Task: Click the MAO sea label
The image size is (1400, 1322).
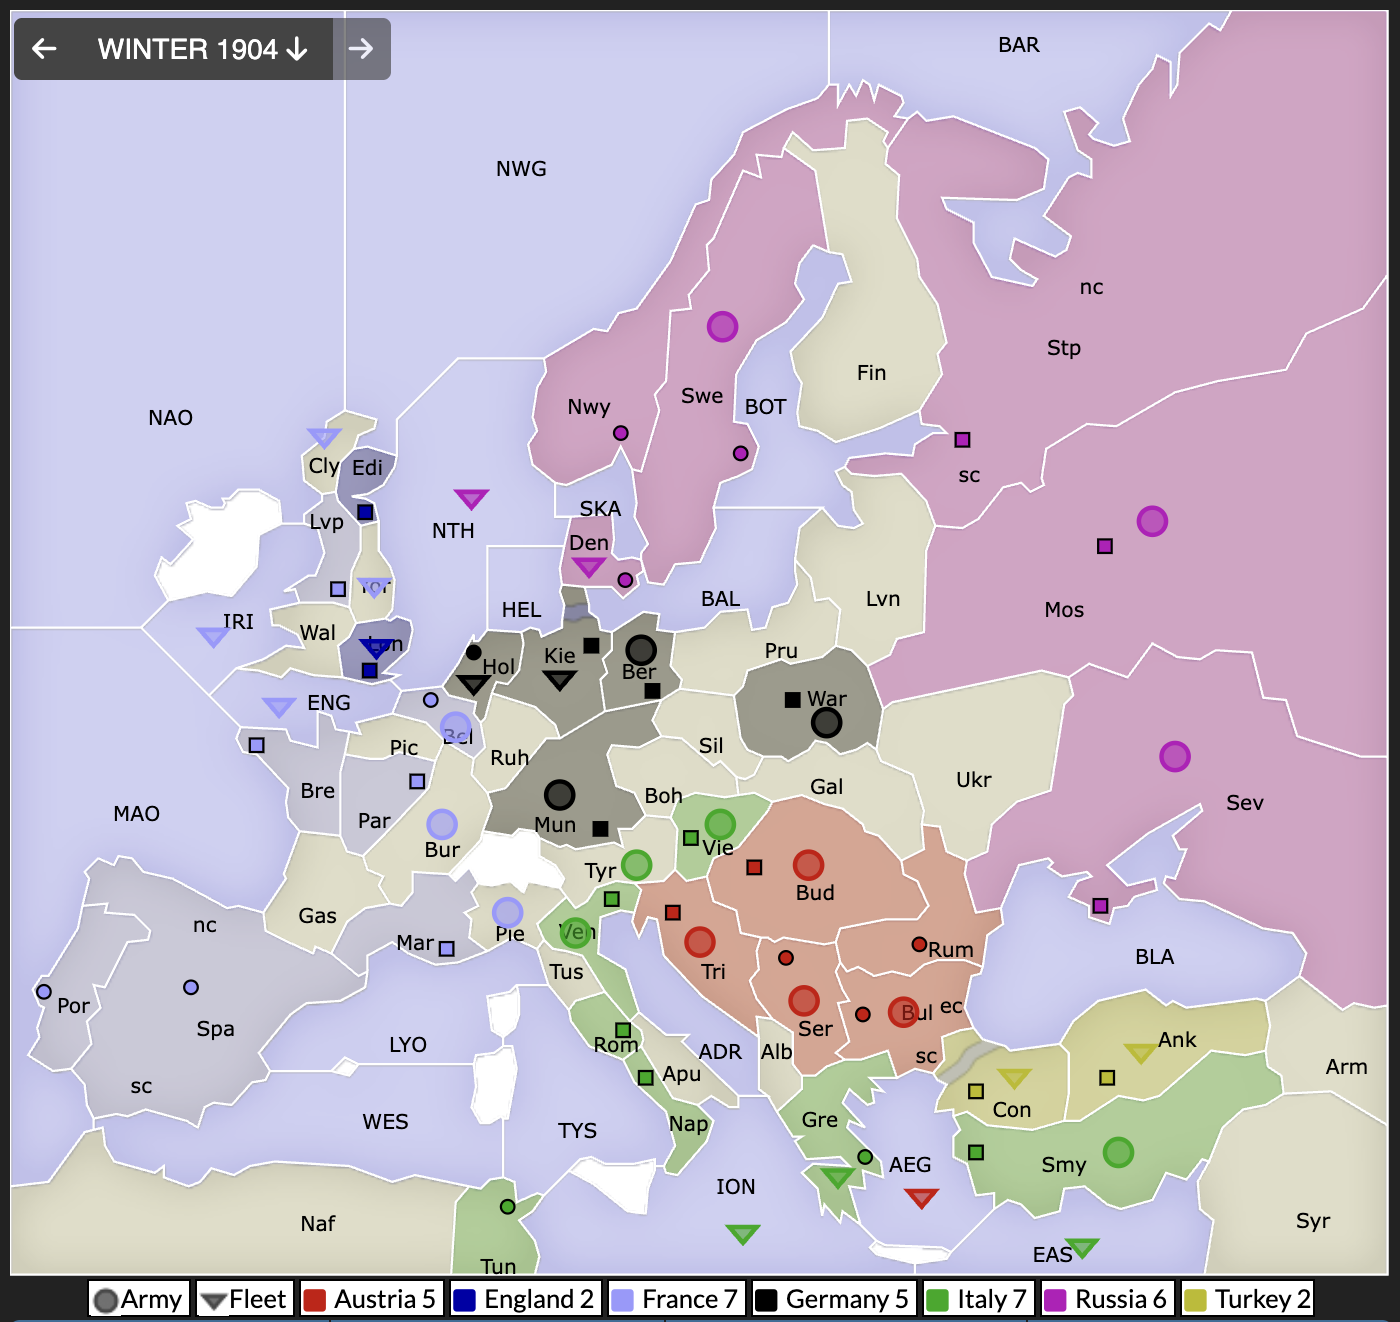Action: [x=137, y=814]
